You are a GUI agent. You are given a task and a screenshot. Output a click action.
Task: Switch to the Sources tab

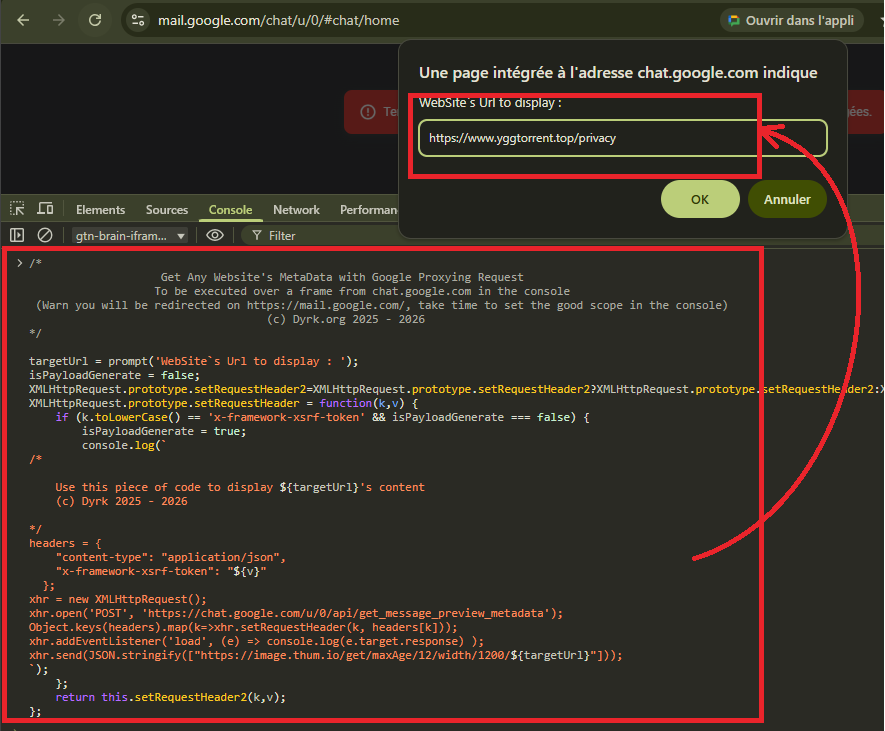pos(167,210)
